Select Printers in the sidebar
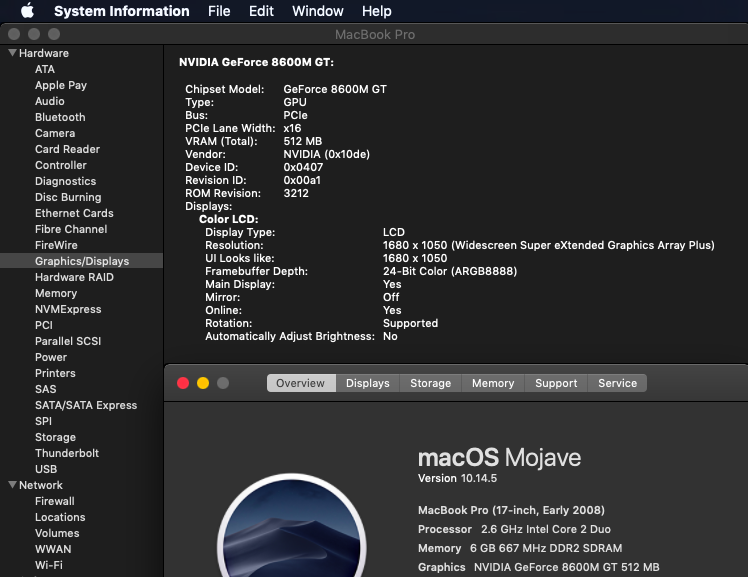Image resolution: width=748 pixels, height=577 pixels. (55, 373)
